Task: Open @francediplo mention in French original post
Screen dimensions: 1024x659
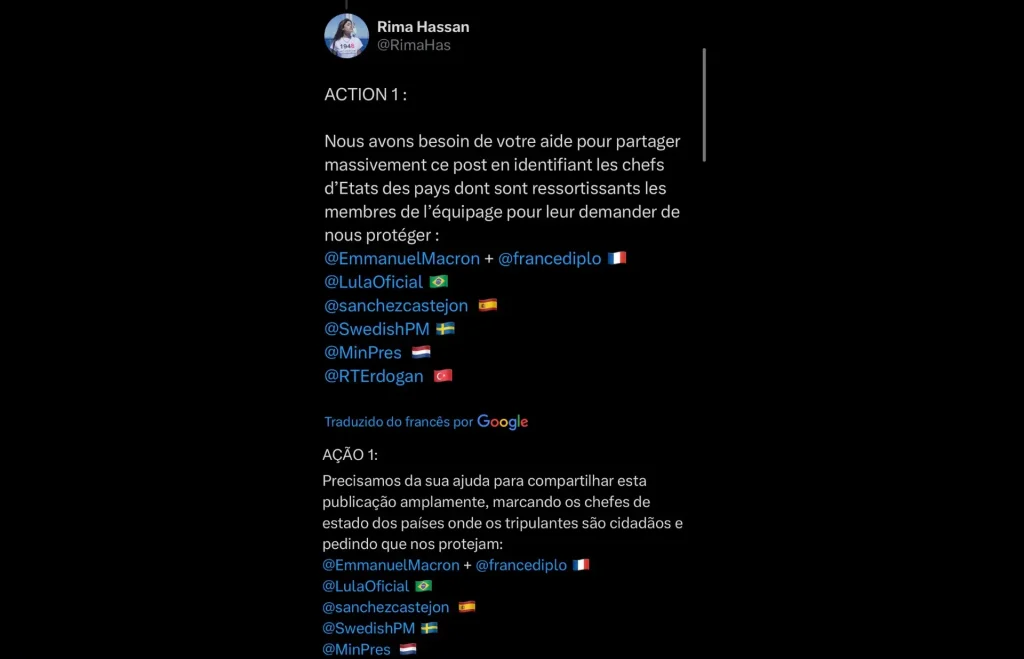Action: click(x=549, y=258)
